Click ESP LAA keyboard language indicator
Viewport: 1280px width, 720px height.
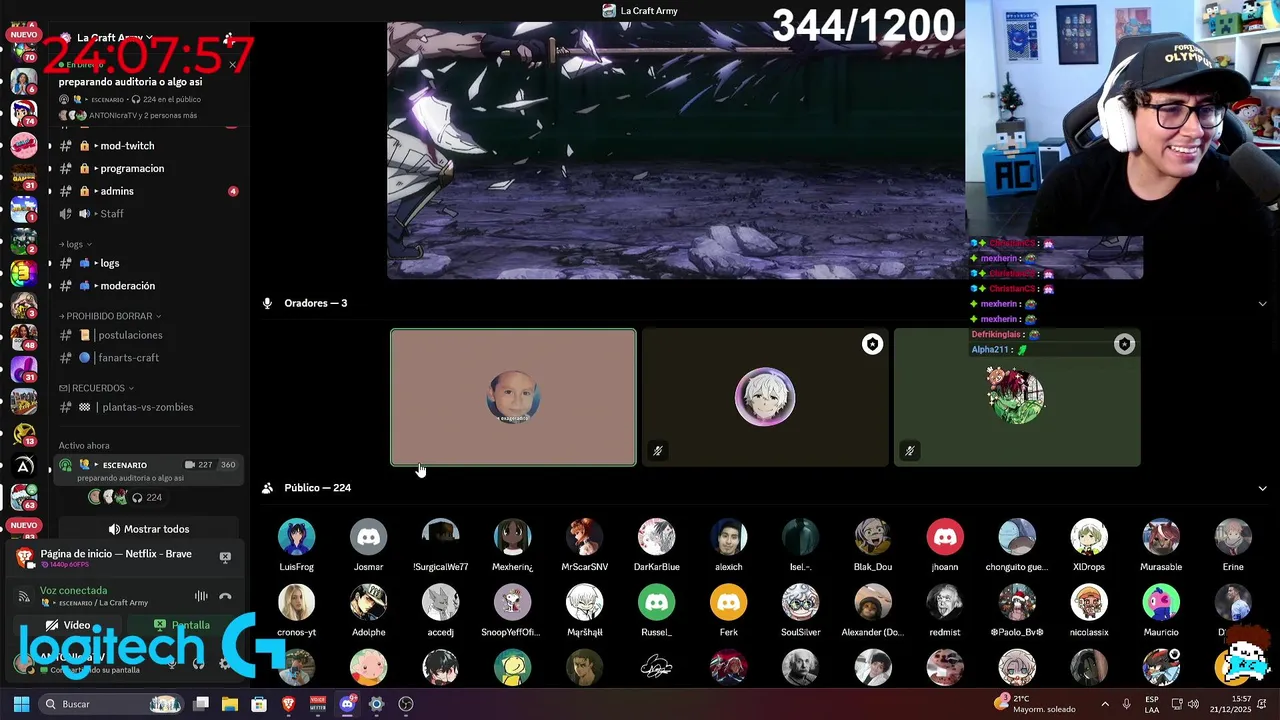1152,704
